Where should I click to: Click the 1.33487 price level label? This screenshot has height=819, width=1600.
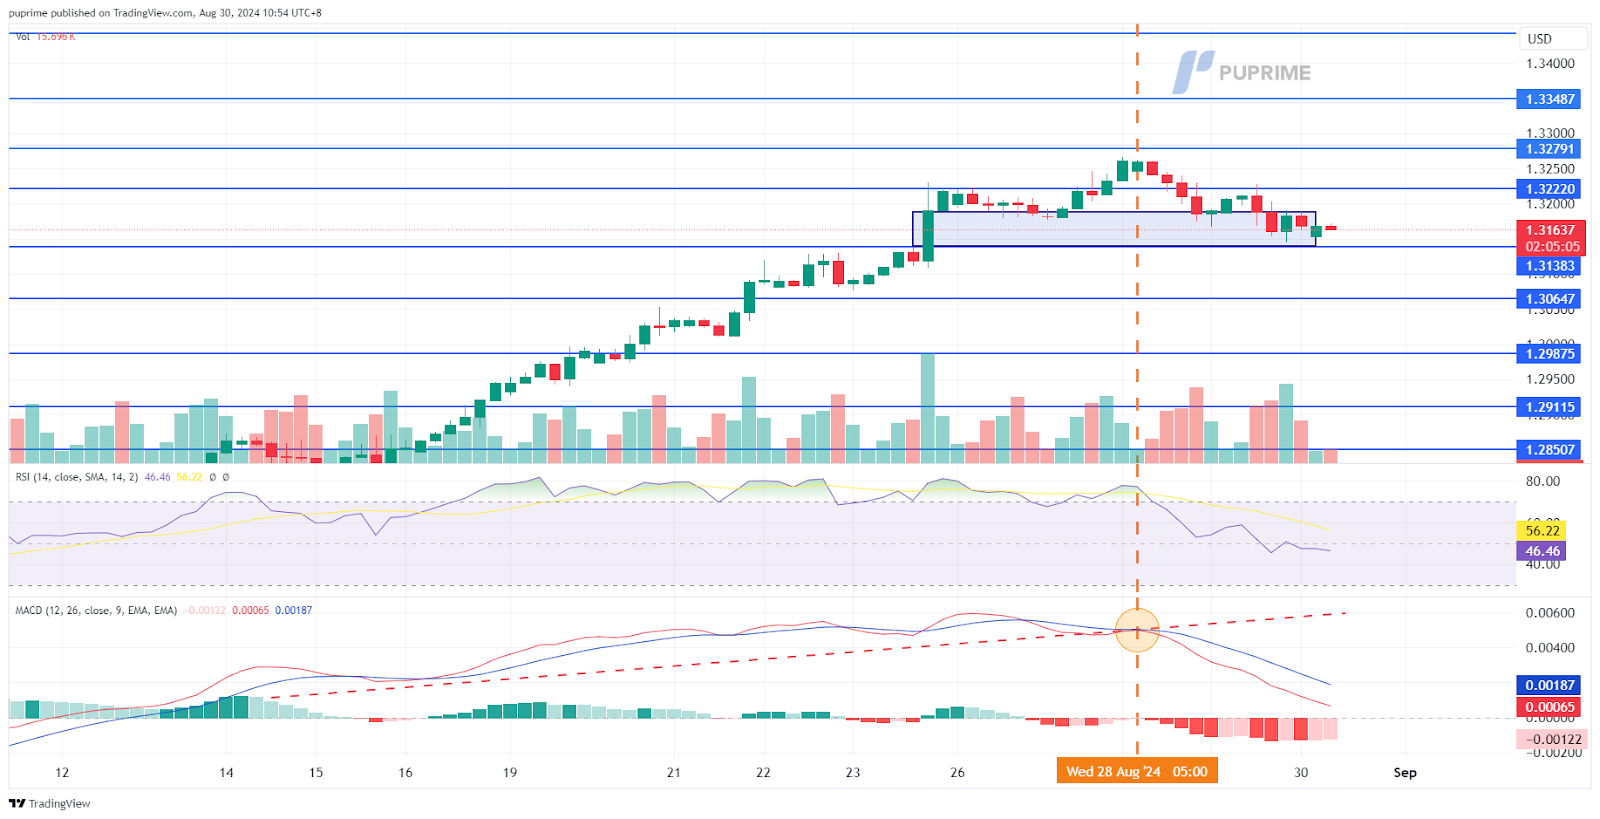[x=1549, y=99]
